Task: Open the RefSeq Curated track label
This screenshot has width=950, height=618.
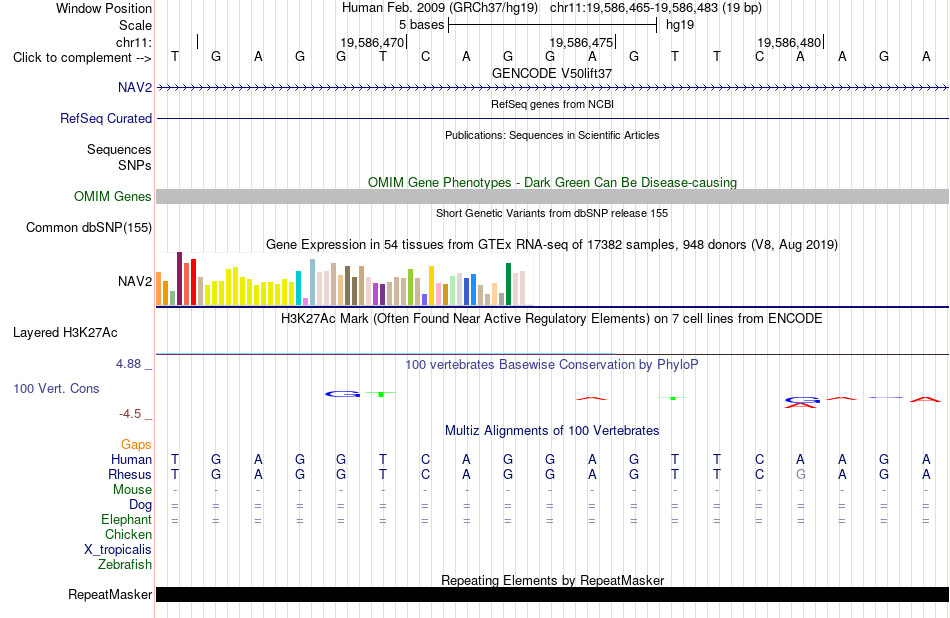Action: [106, 118]
